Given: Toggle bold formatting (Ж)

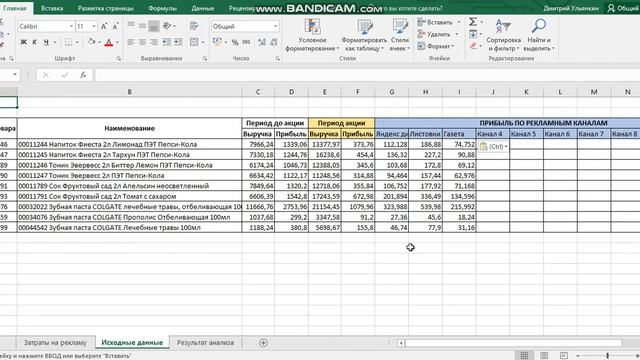Looking at the screenshot, I should pos(24,42).
